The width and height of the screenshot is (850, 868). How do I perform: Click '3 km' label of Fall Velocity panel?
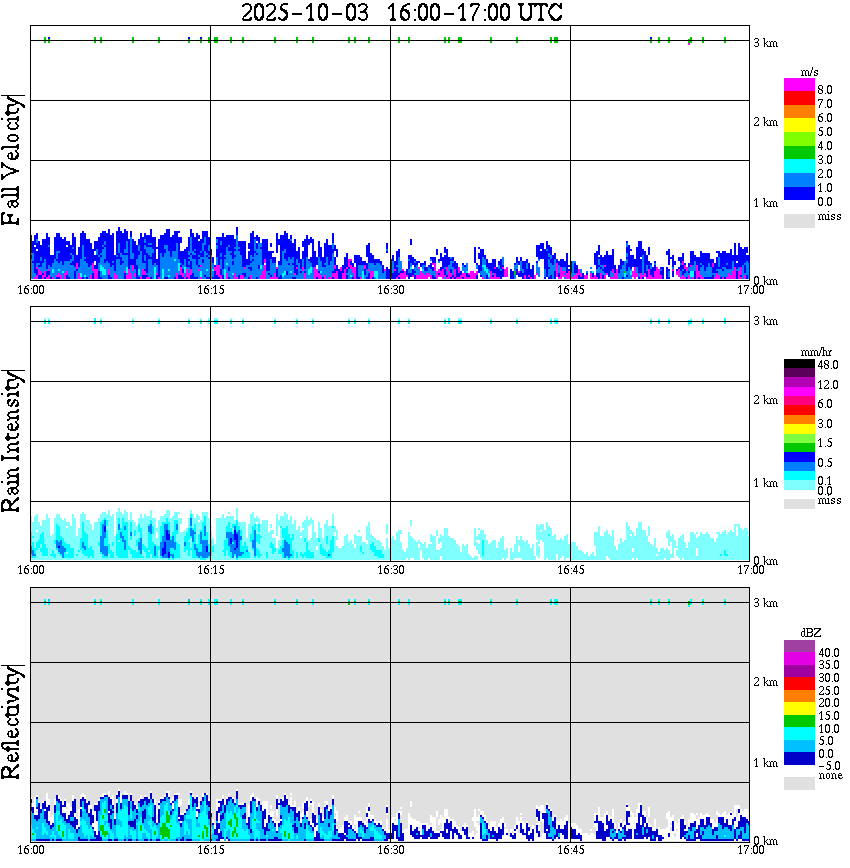765,43
